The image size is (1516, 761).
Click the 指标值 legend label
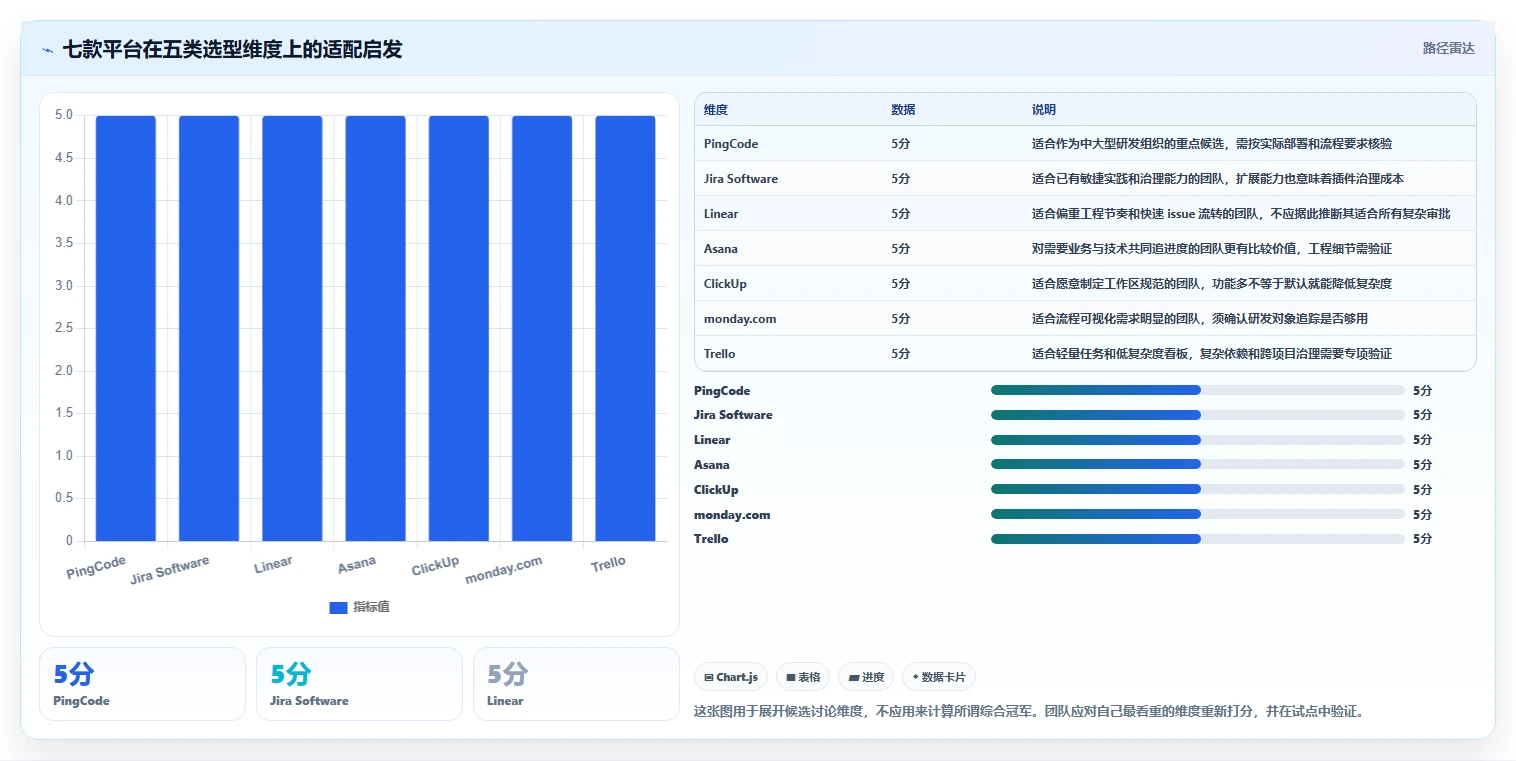(x=371, y=607)
